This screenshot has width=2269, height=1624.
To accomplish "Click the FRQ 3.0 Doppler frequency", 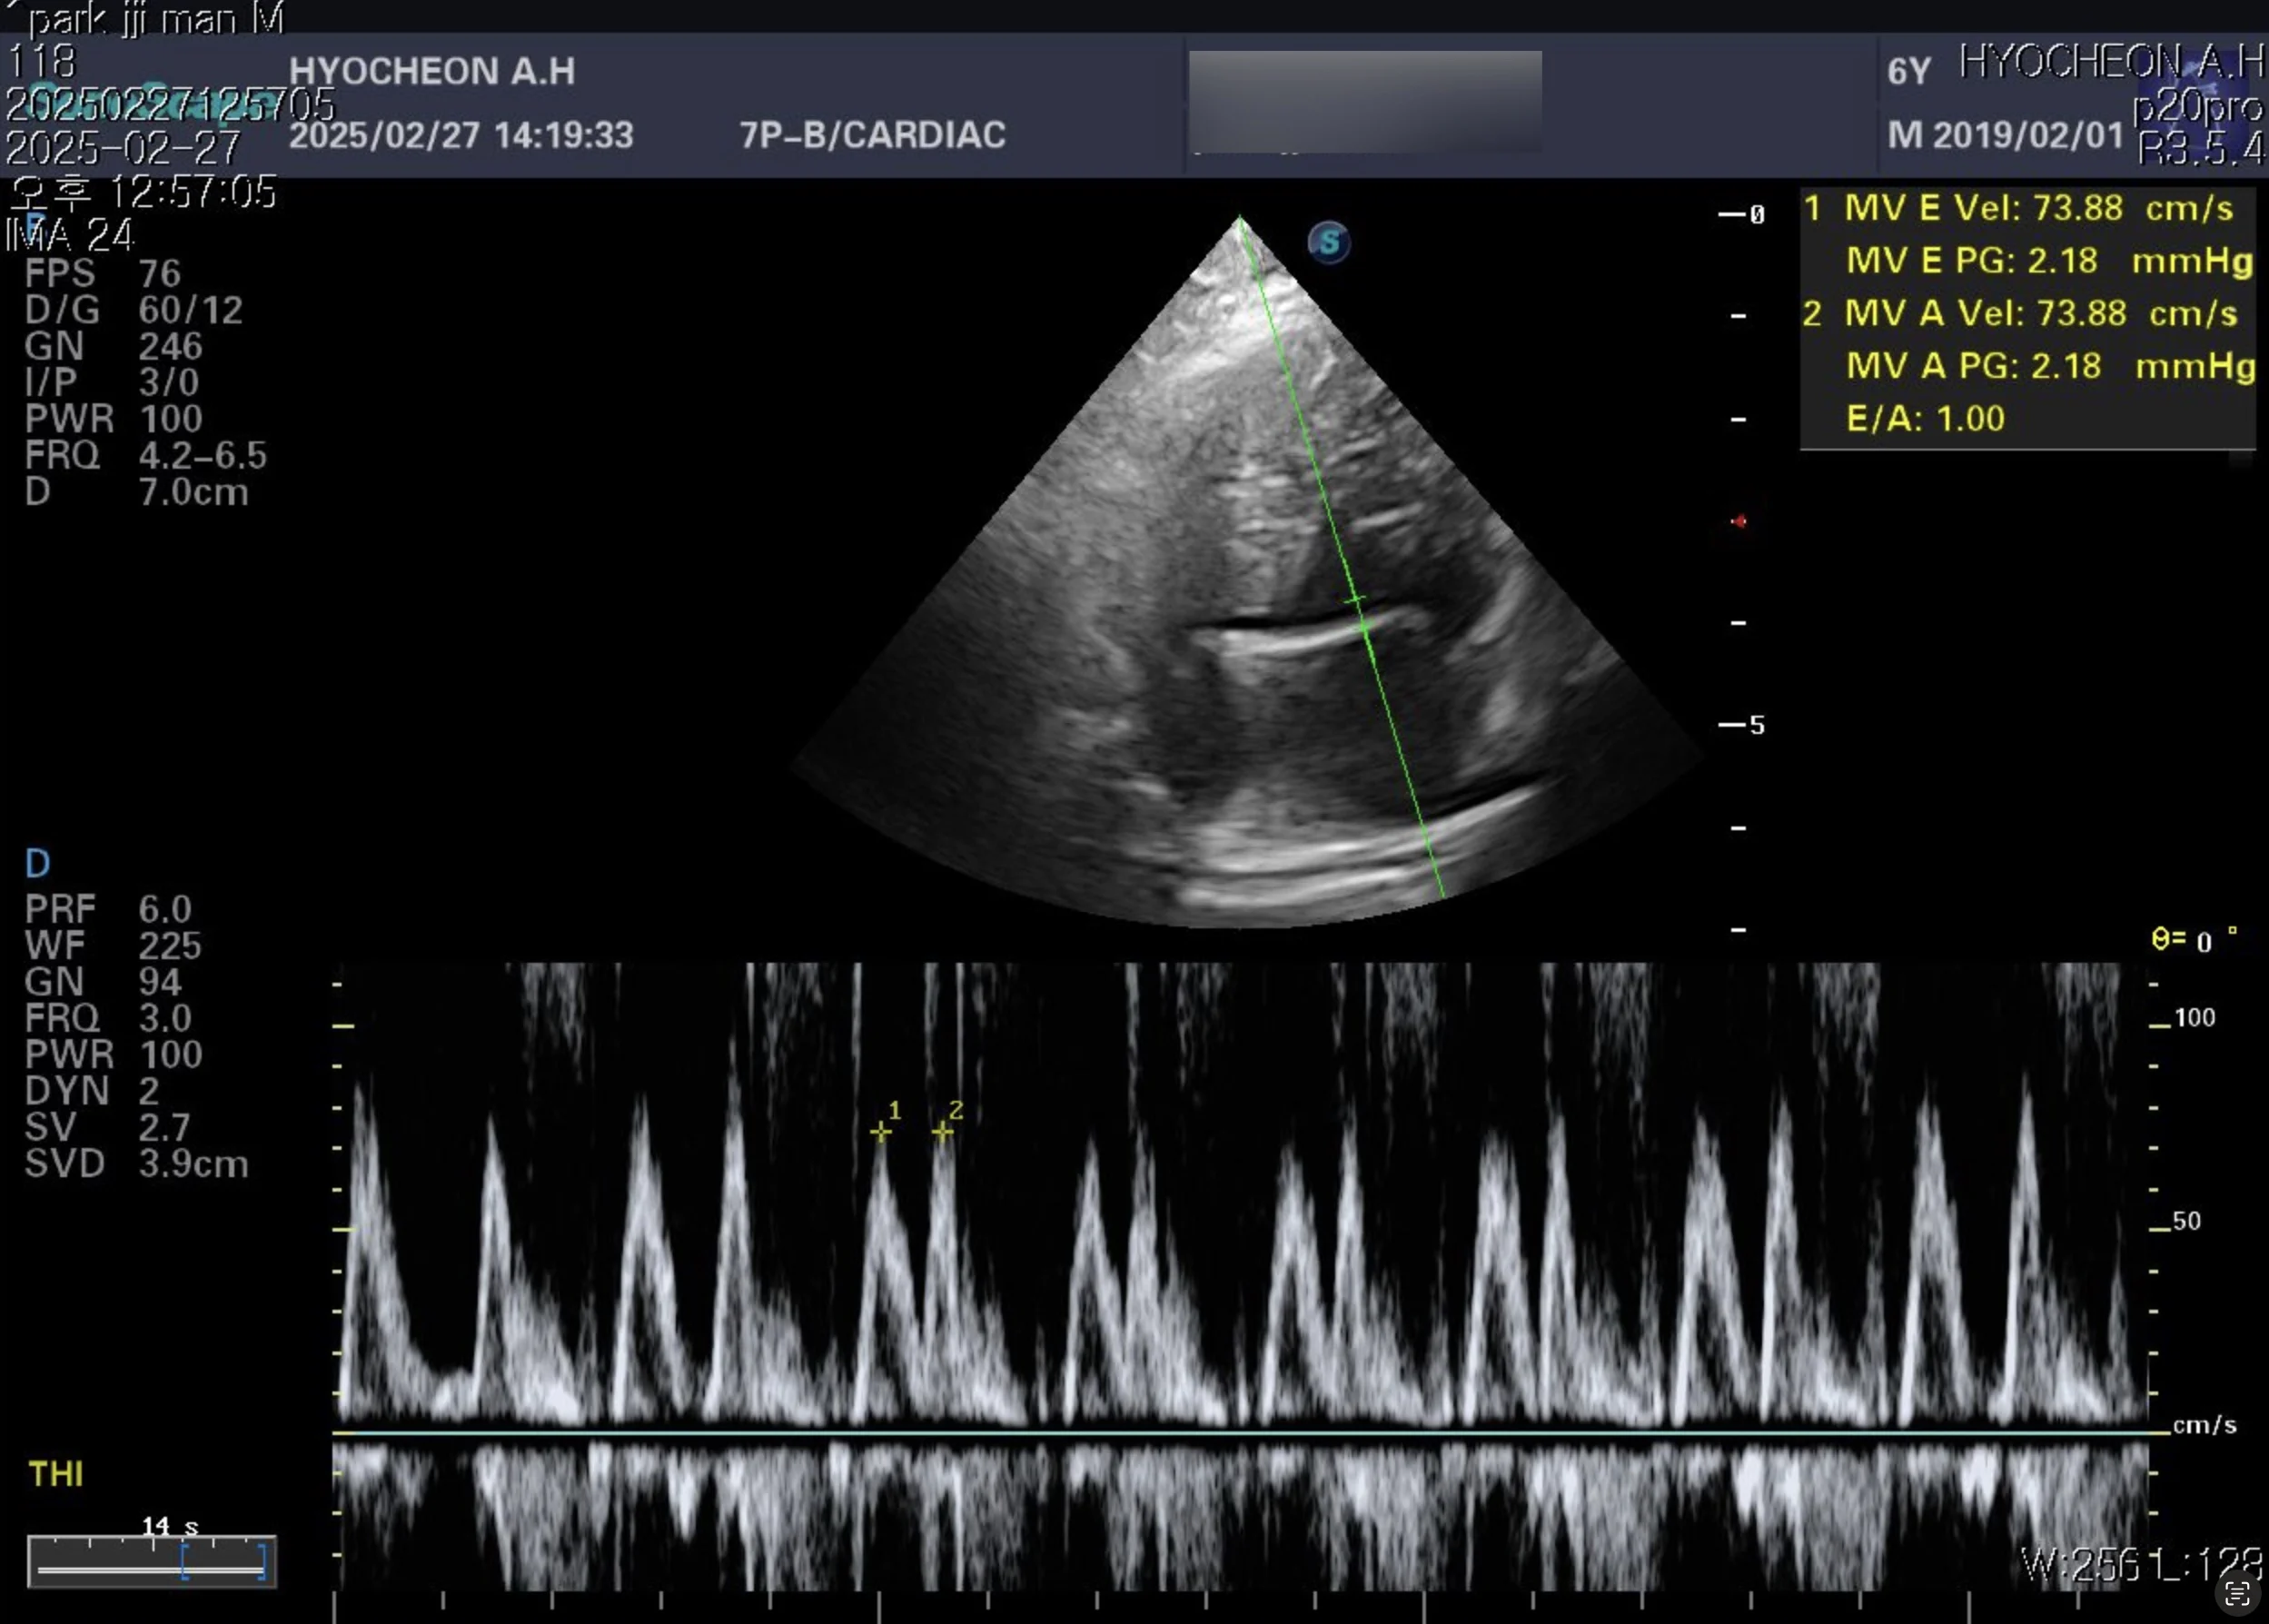I will (108, 1018).
